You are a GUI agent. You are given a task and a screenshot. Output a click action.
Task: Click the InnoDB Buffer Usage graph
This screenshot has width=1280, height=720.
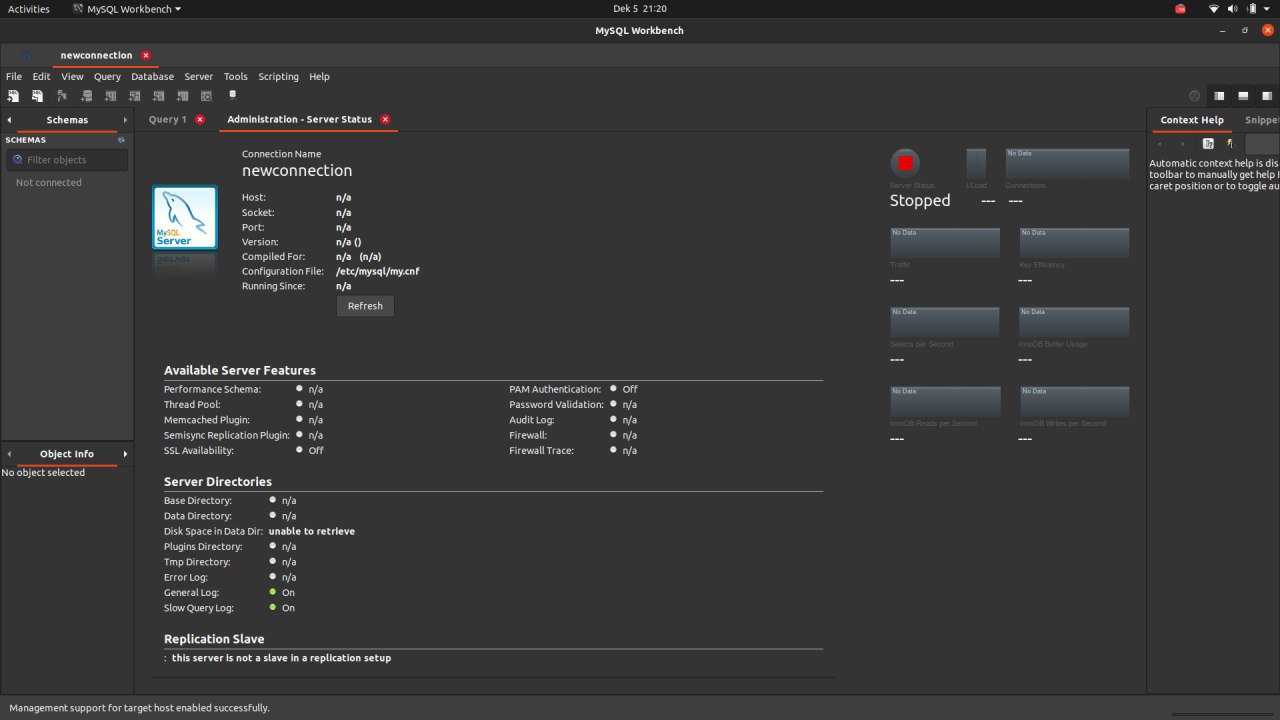pyautogui.click(x=1074, y=322)
